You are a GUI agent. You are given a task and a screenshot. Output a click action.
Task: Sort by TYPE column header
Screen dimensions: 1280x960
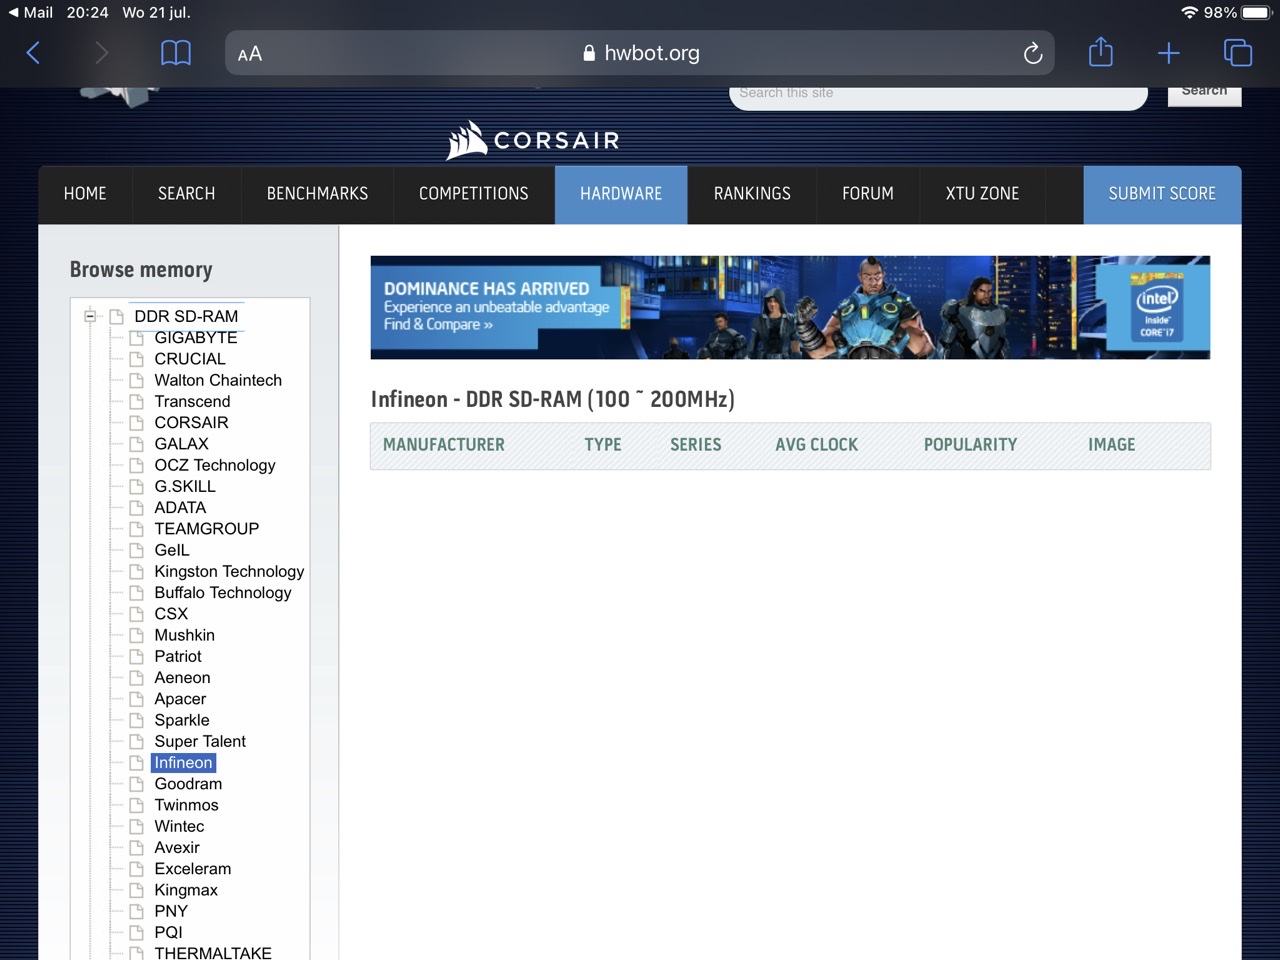(603, 445)
